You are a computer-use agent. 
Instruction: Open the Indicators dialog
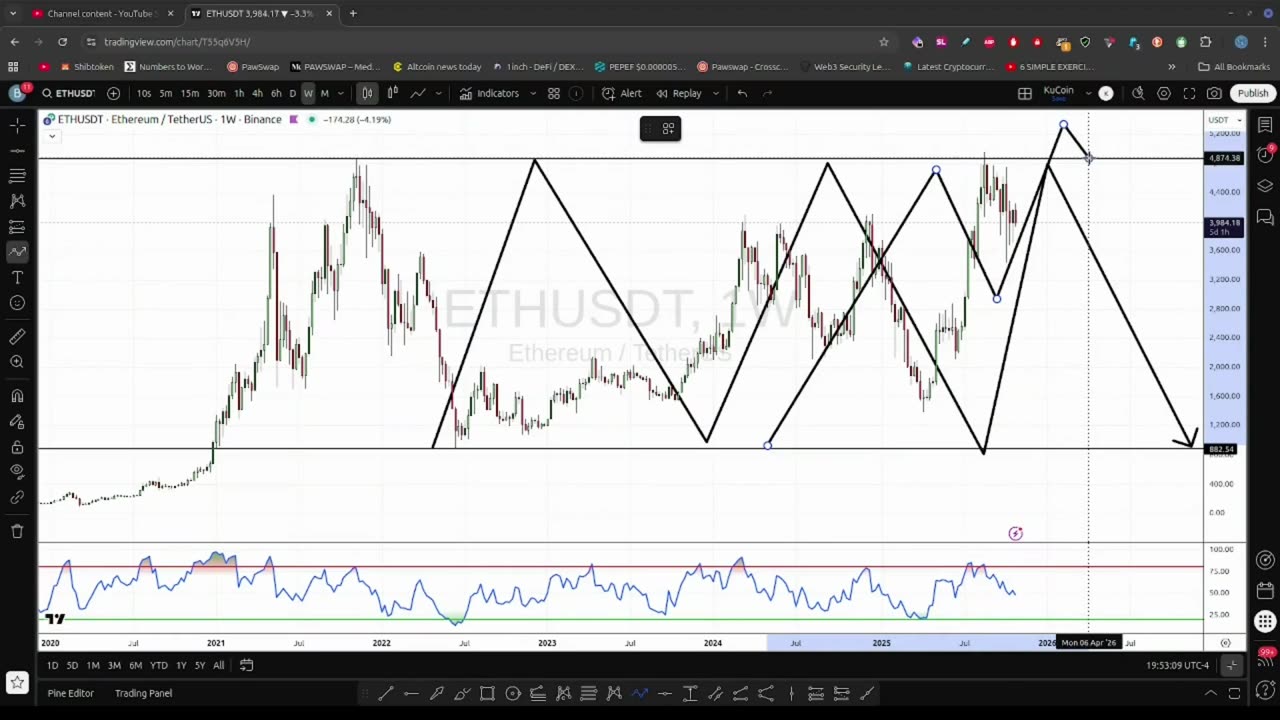(x=489, y=93)
